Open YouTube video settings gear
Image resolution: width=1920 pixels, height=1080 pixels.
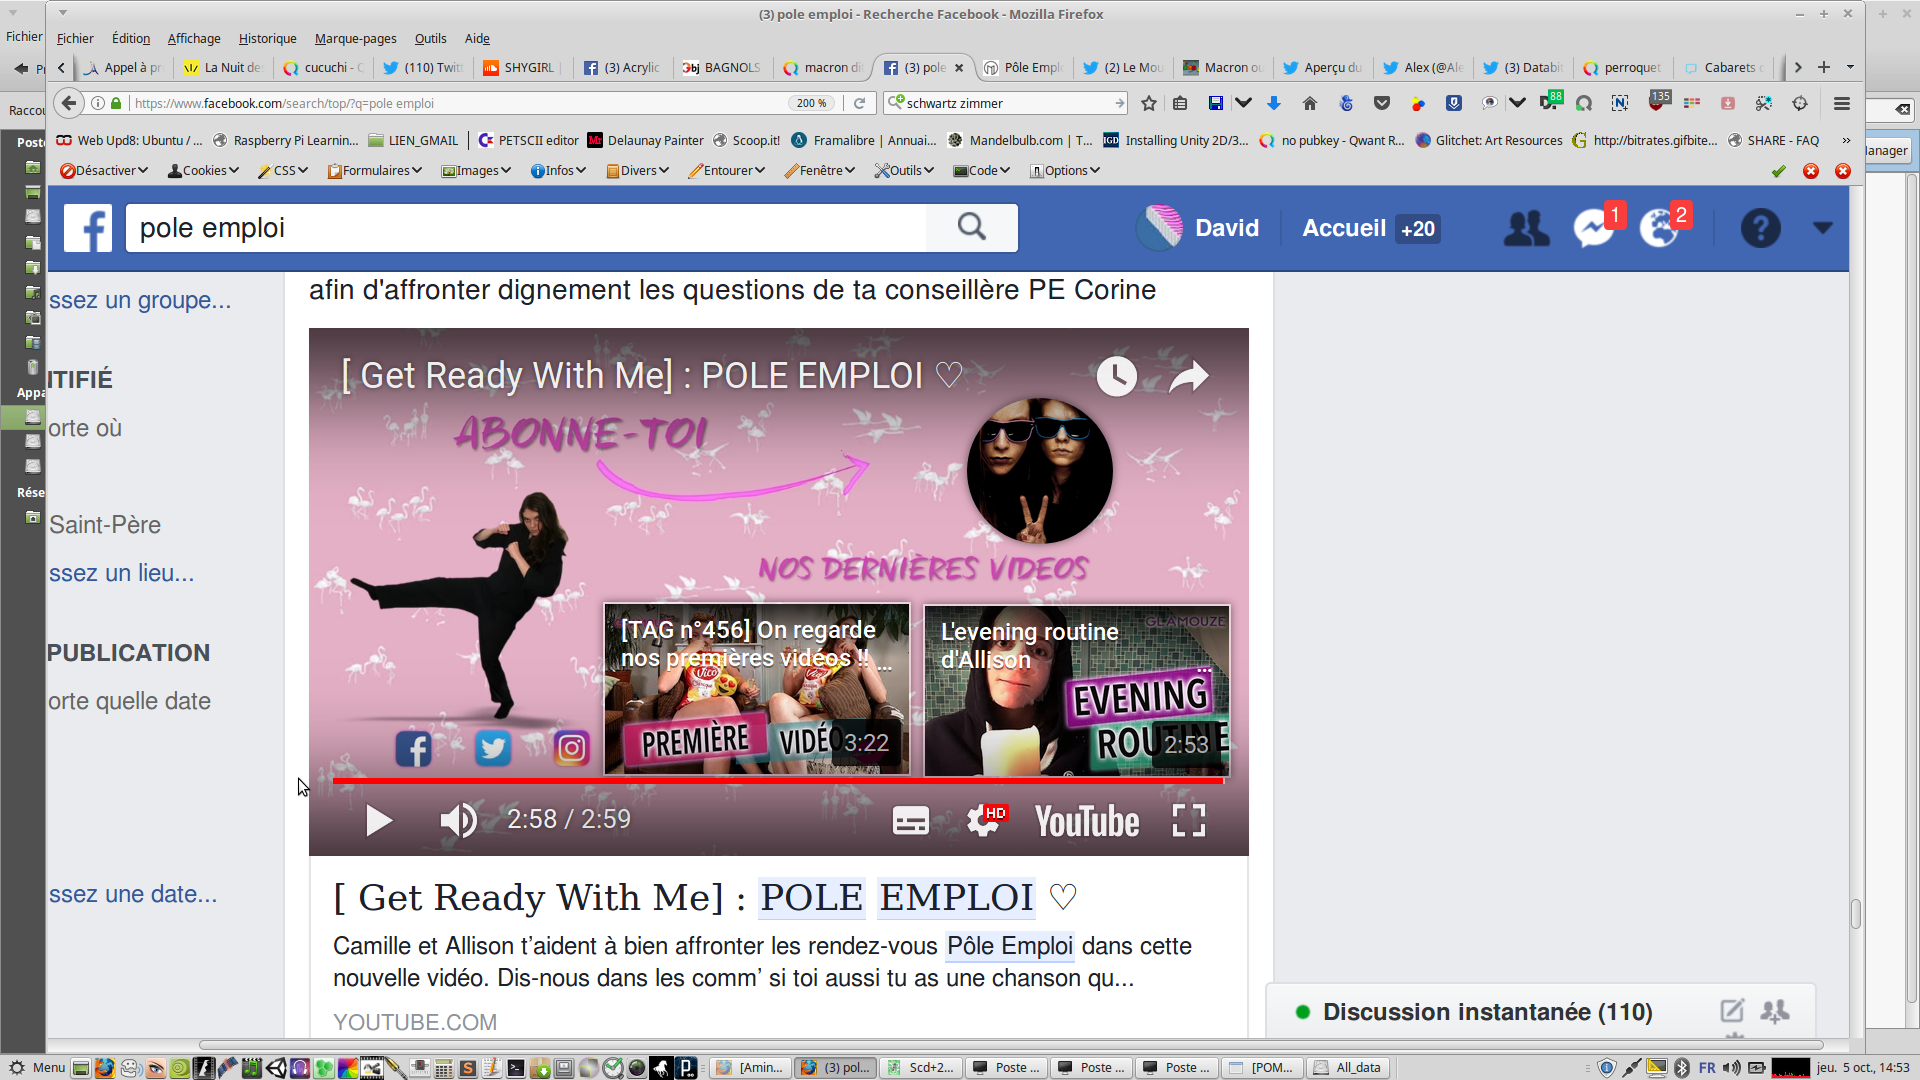coord(983,820)
